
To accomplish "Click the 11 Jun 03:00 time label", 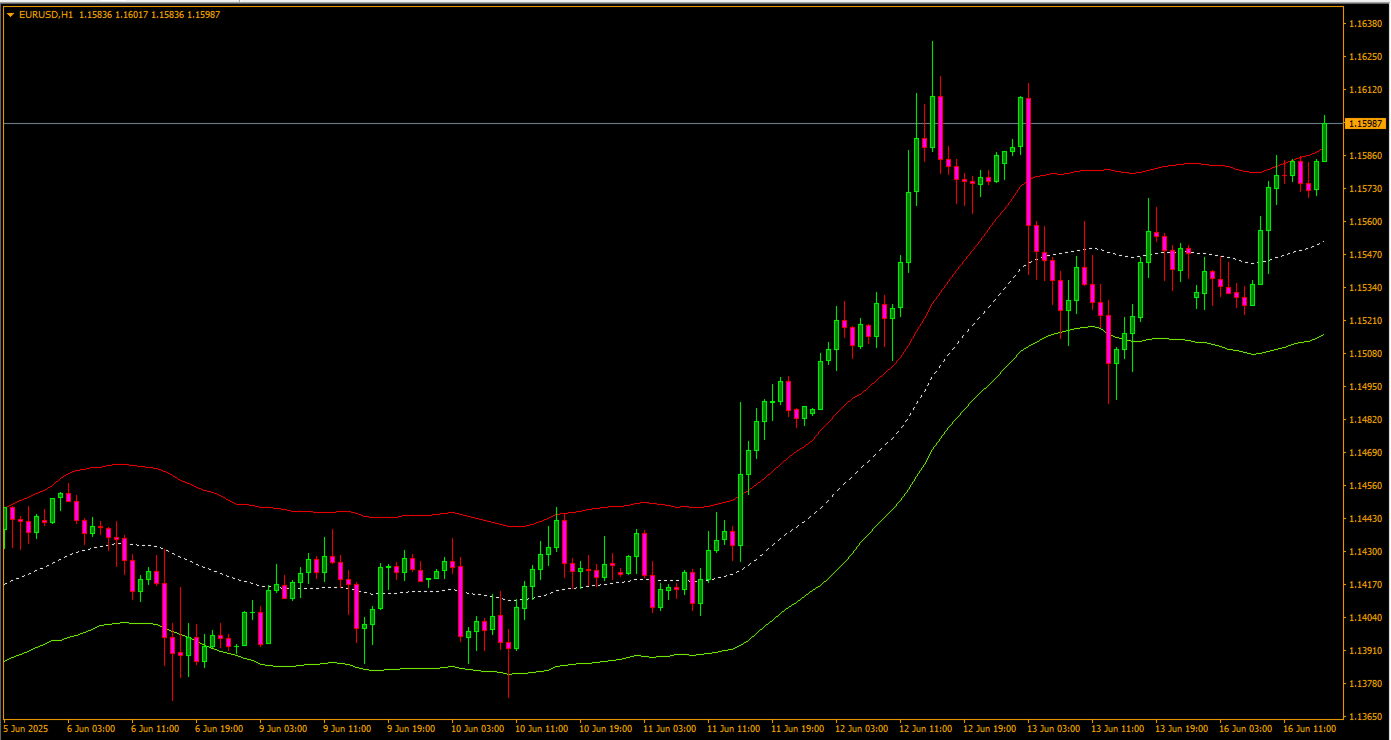I will point(669,729).
